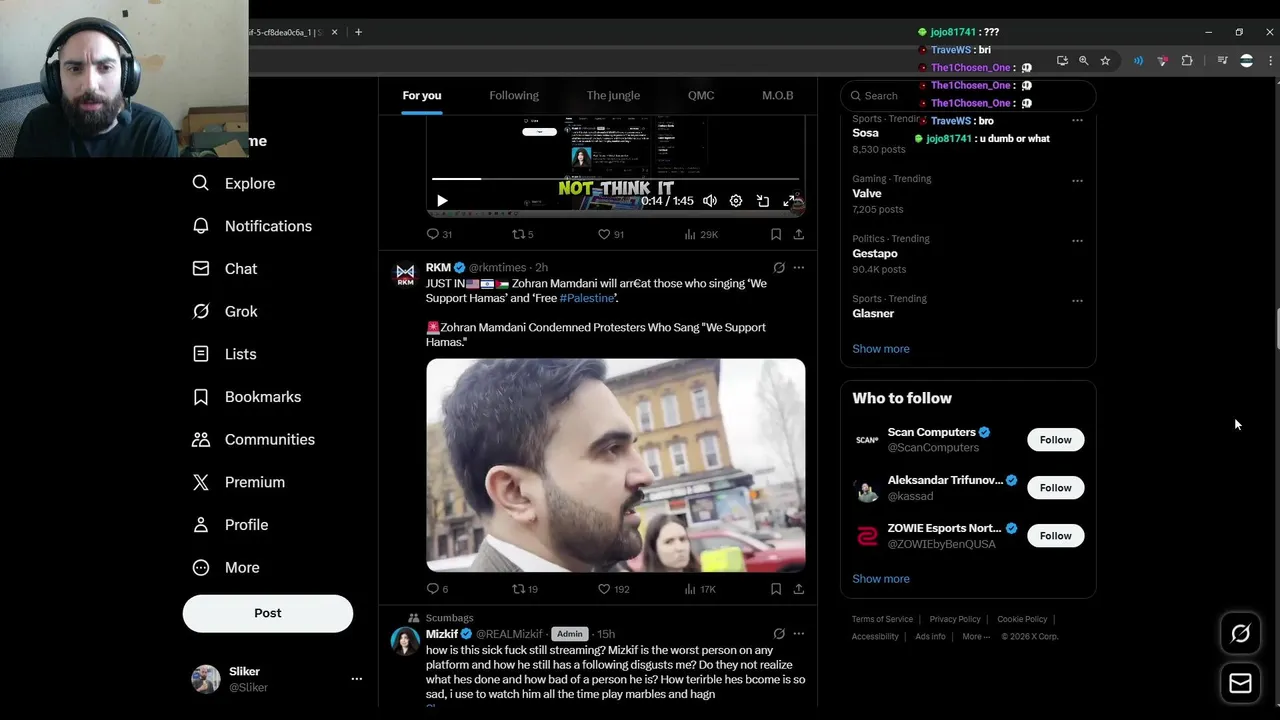View analytics of 17K views post
This screenshot has width=1280, height=720.
coord(700,590)
